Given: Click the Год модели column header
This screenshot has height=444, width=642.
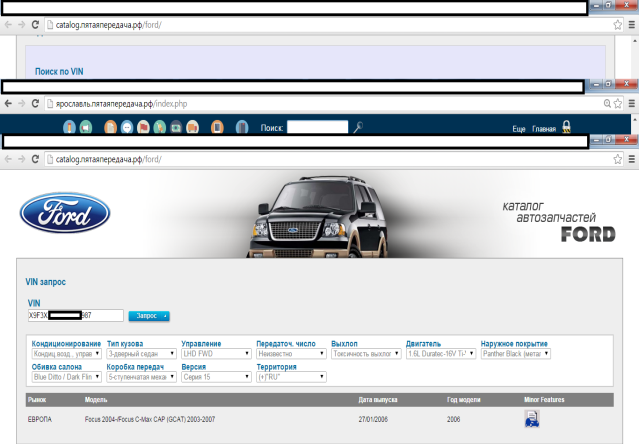Looking at the screenshot, I should [x=463, y=400].
